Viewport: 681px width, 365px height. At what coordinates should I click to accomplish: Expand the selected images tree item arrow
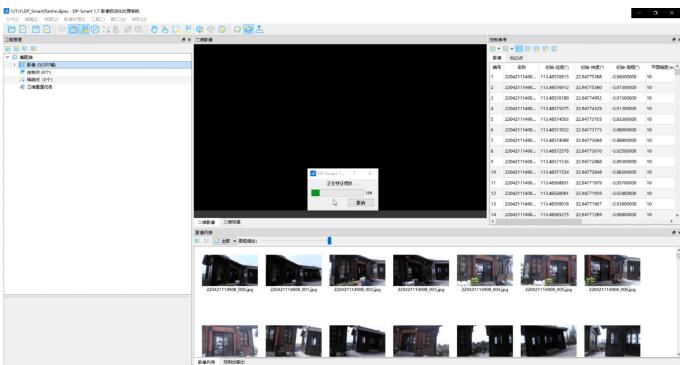(x=14, y=65)
